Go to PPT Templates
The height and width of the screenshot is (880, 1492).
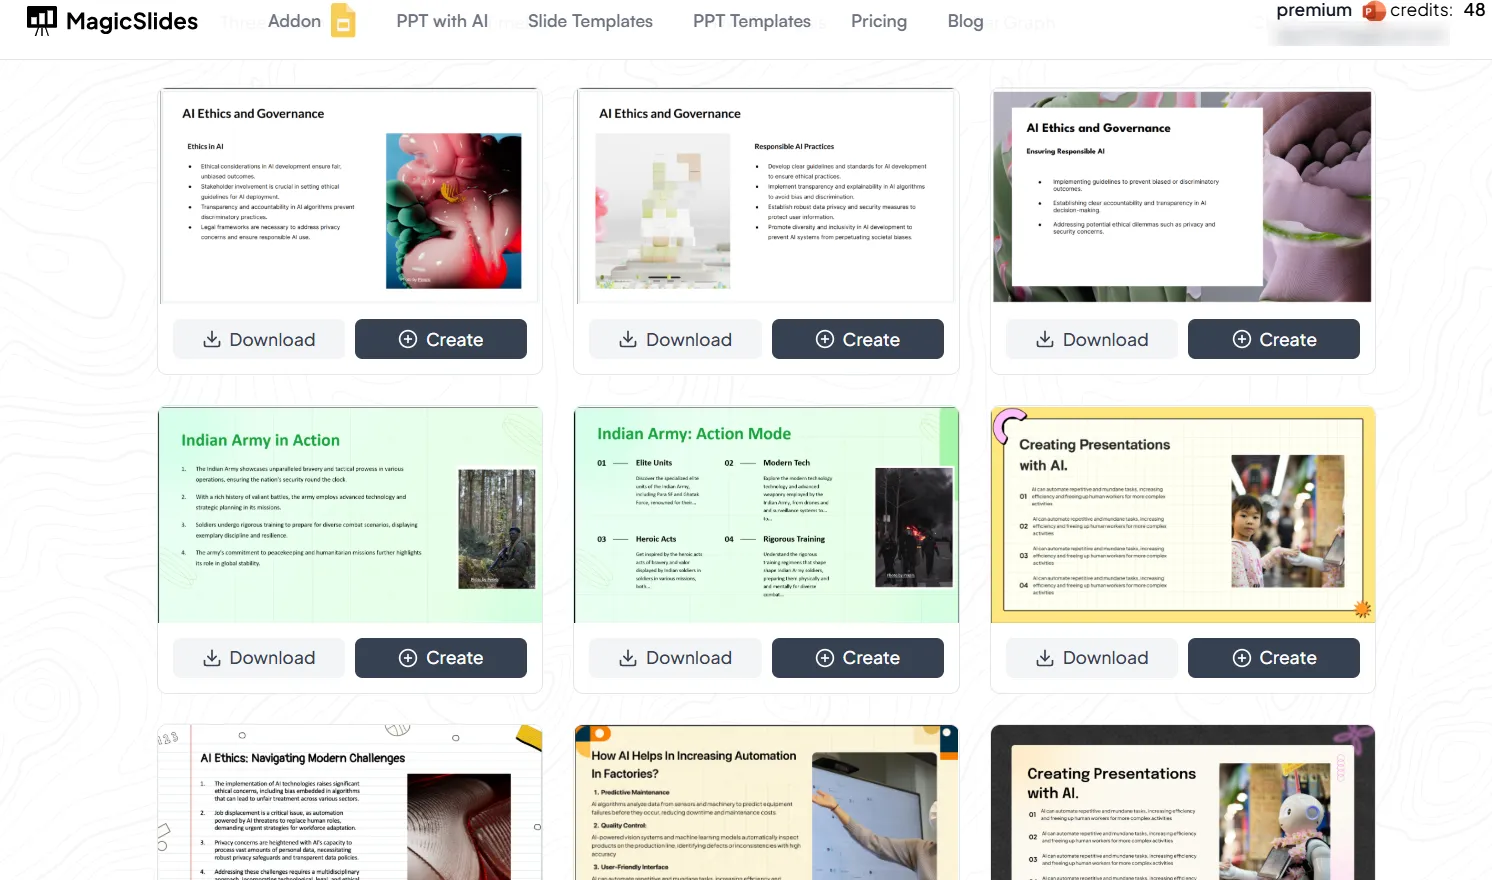pos(752,21)
